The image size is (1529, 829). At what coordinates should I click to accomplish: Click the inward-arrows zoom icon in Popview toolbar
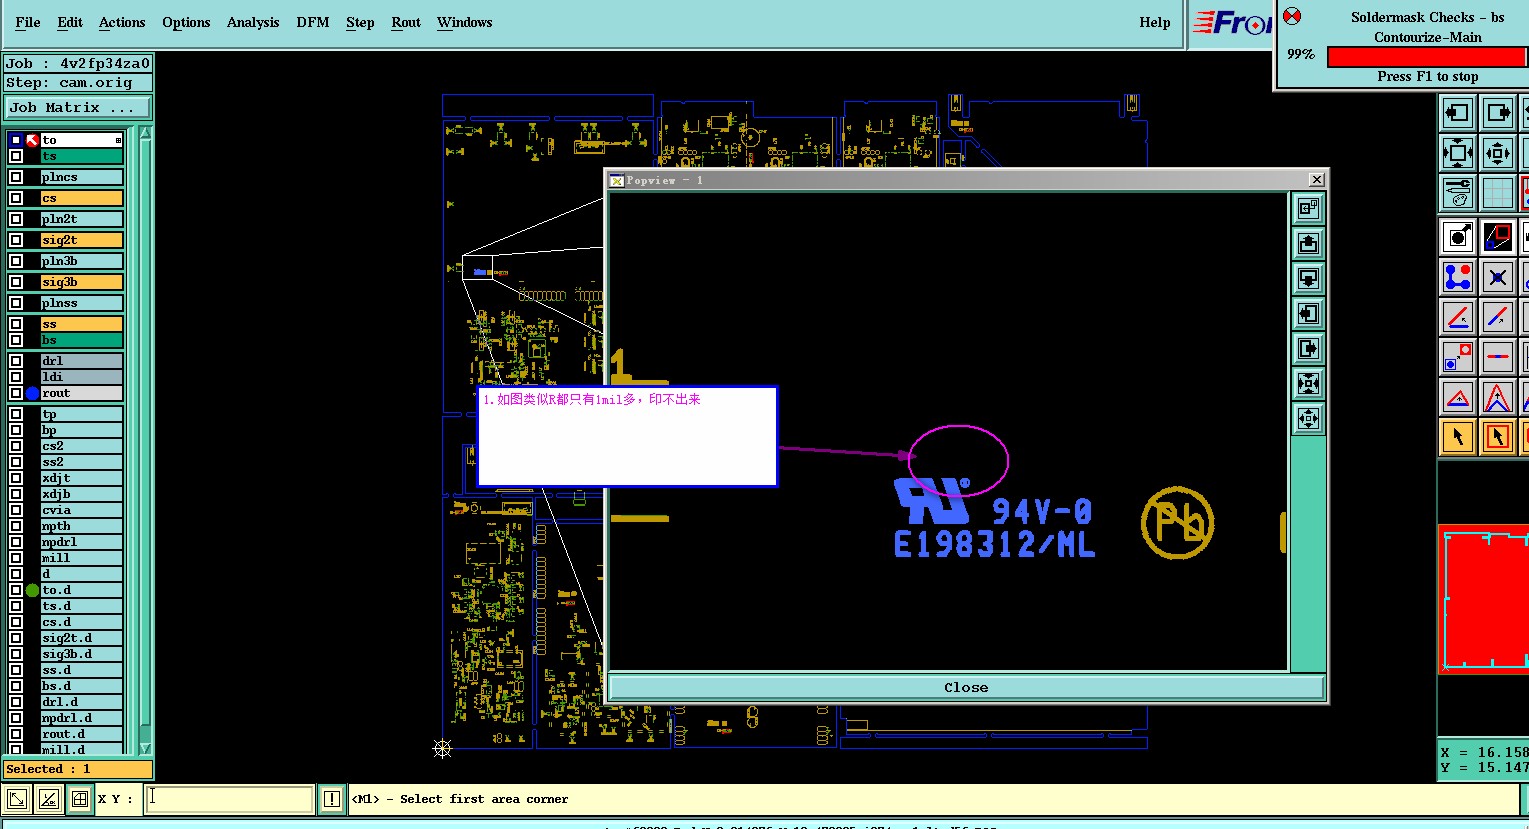1308,383
